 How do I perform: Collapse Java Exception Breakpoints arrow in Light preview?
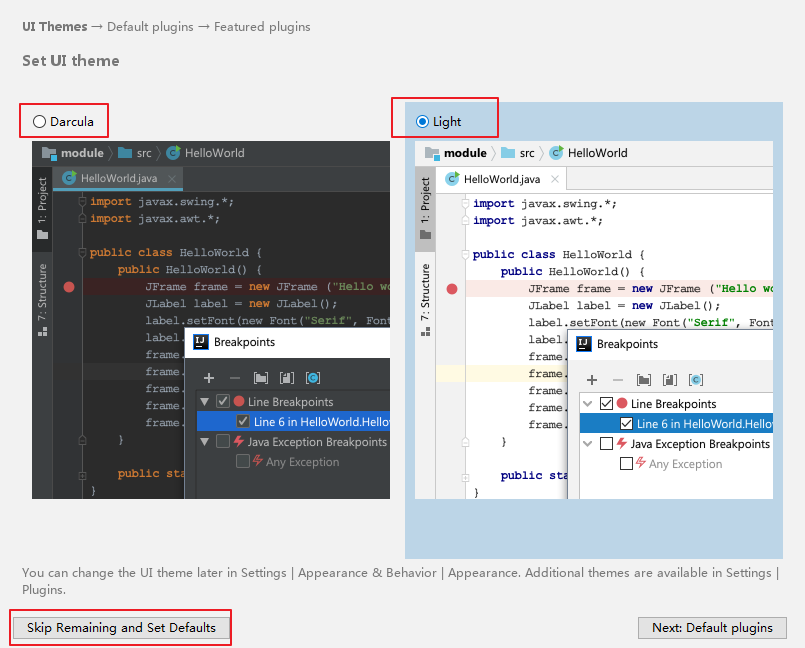coord(588,444)
